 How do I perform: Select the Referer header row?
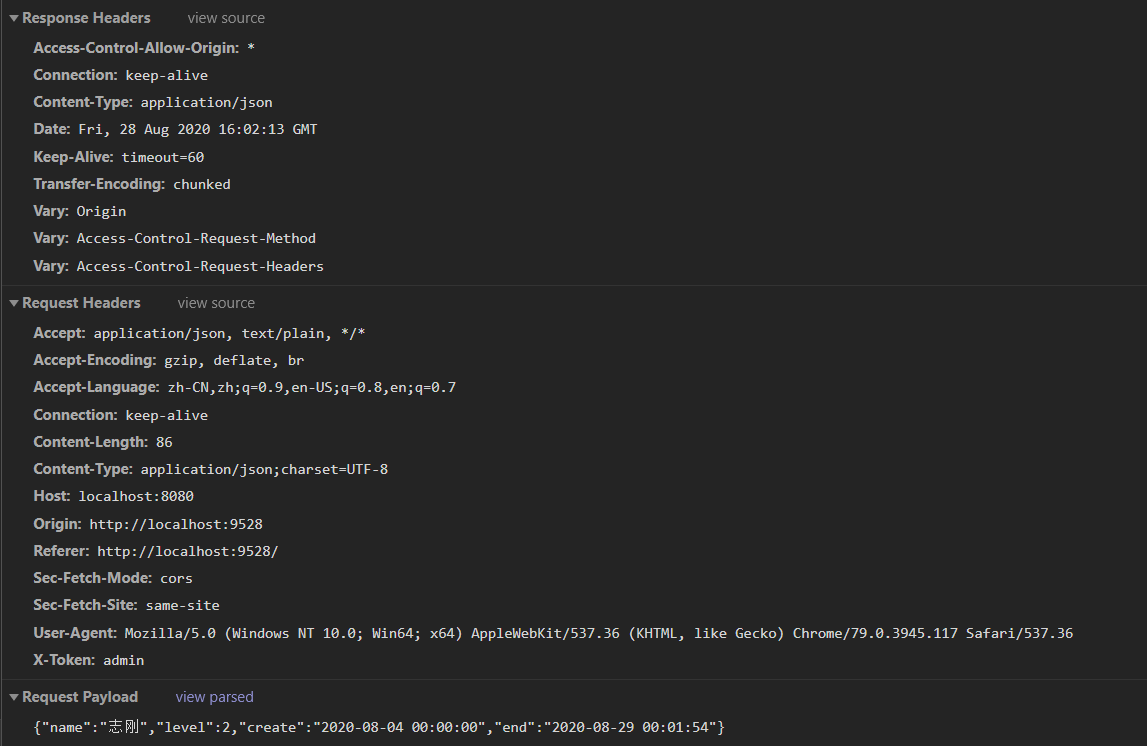click(156, 551)
